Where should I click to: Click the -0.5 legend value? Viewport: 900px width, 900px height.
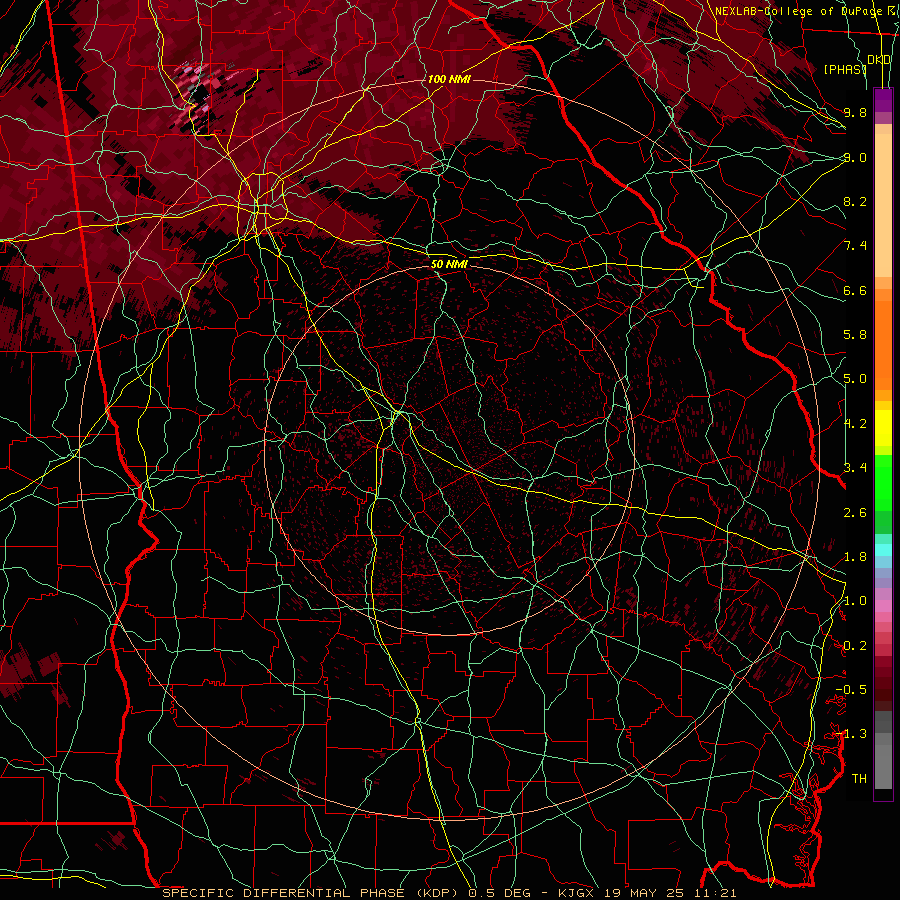point(851,690)
